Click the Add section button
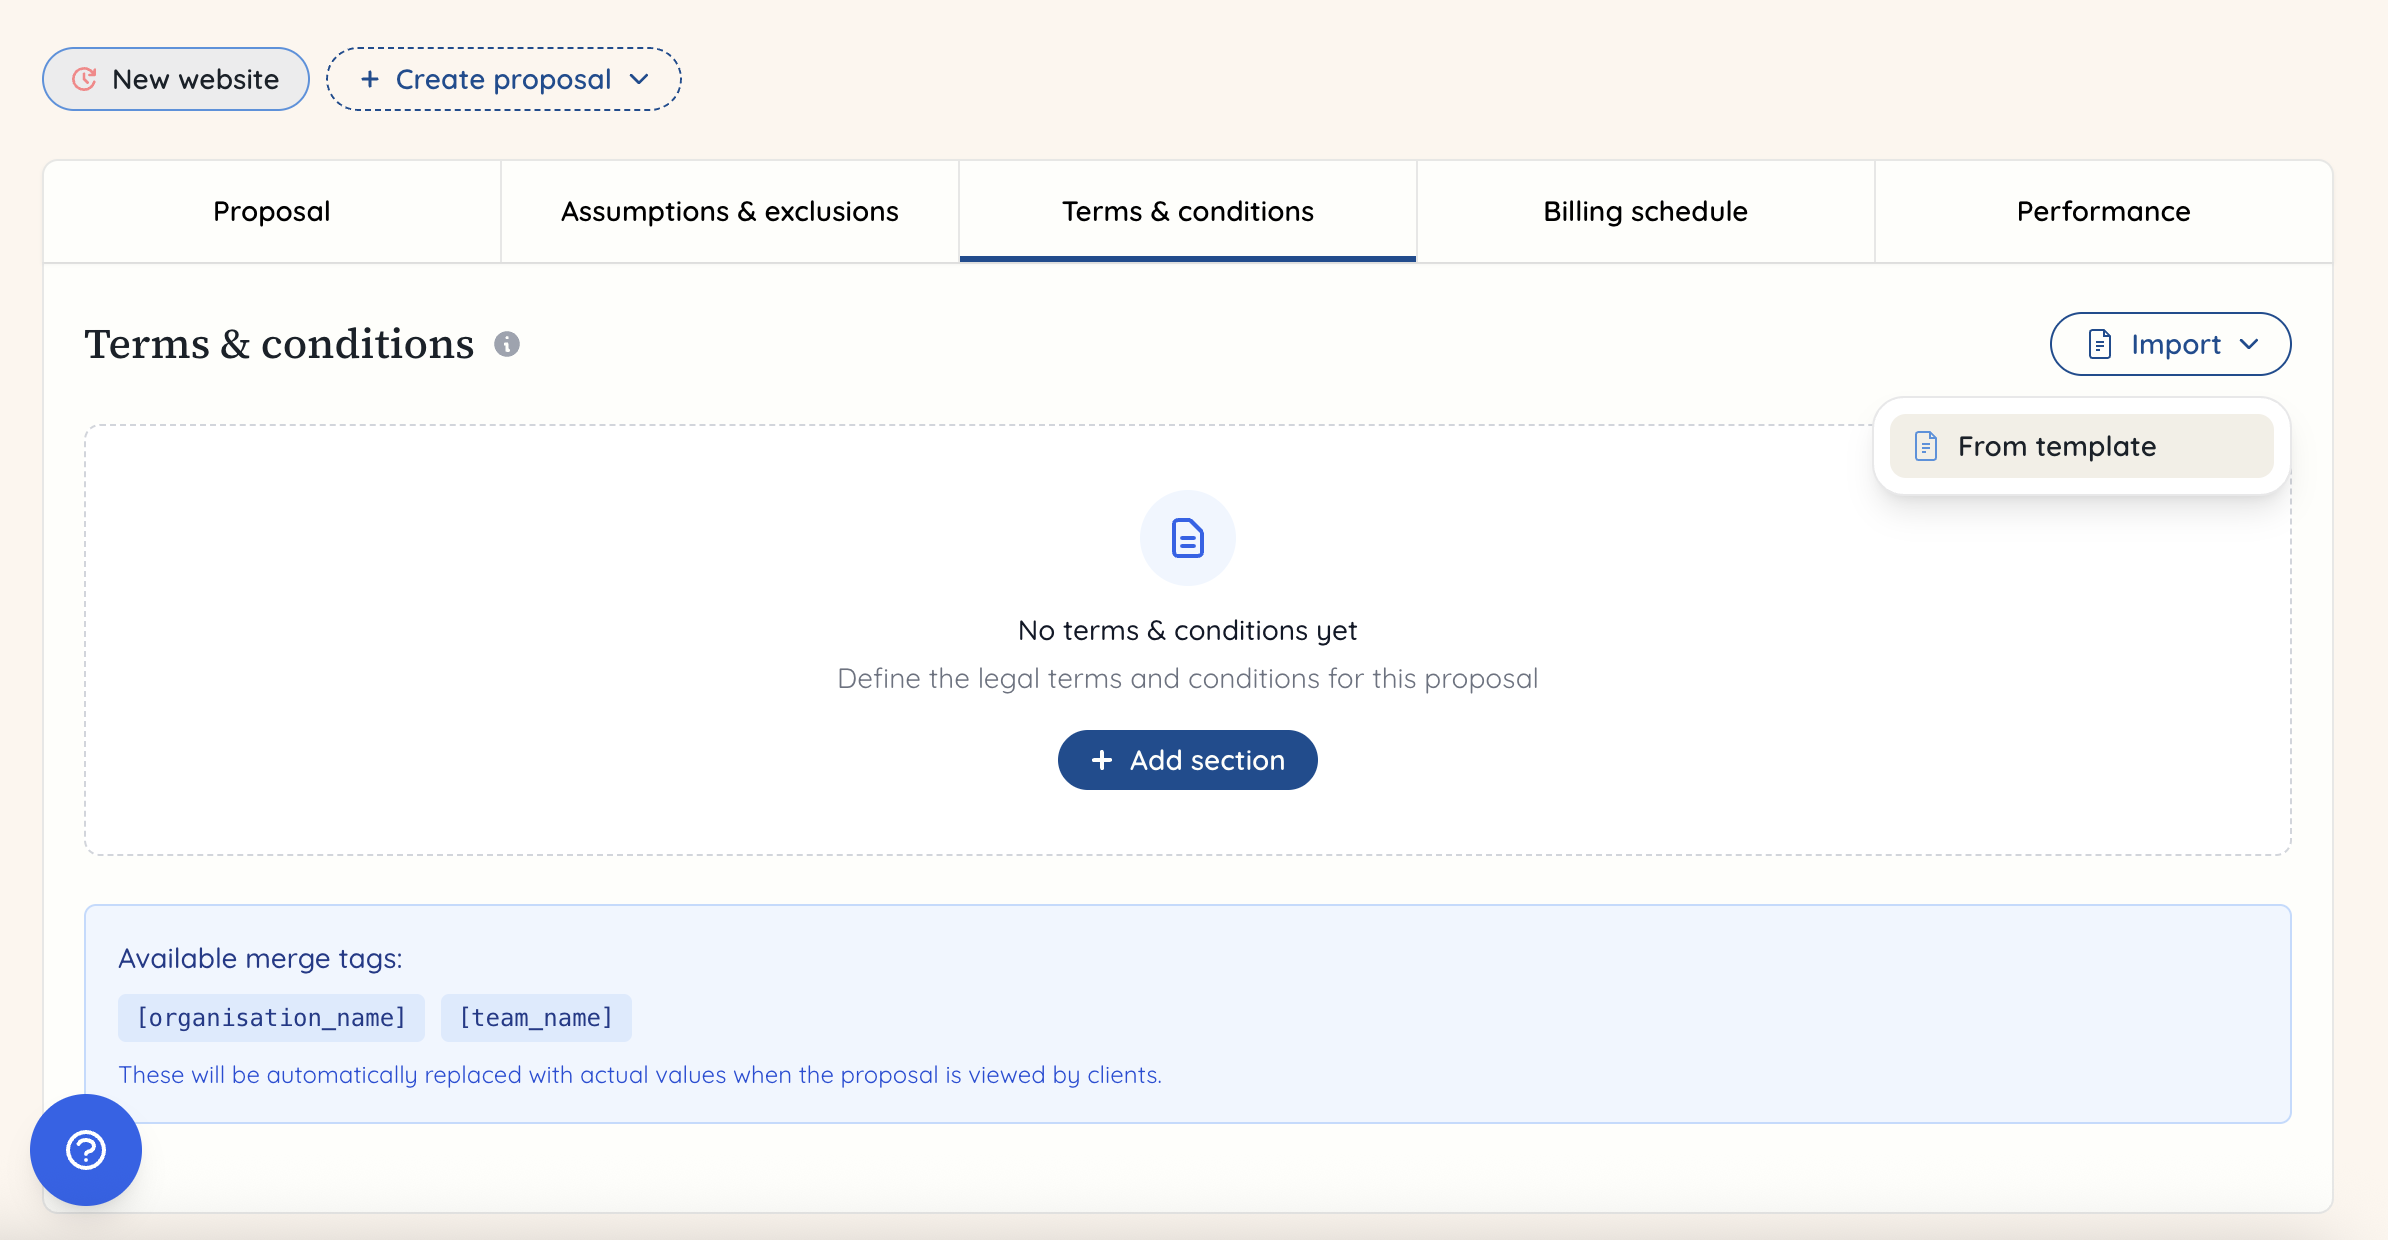The width and height of the screenshot is (2388, 1240). (x=1187, y=760)
